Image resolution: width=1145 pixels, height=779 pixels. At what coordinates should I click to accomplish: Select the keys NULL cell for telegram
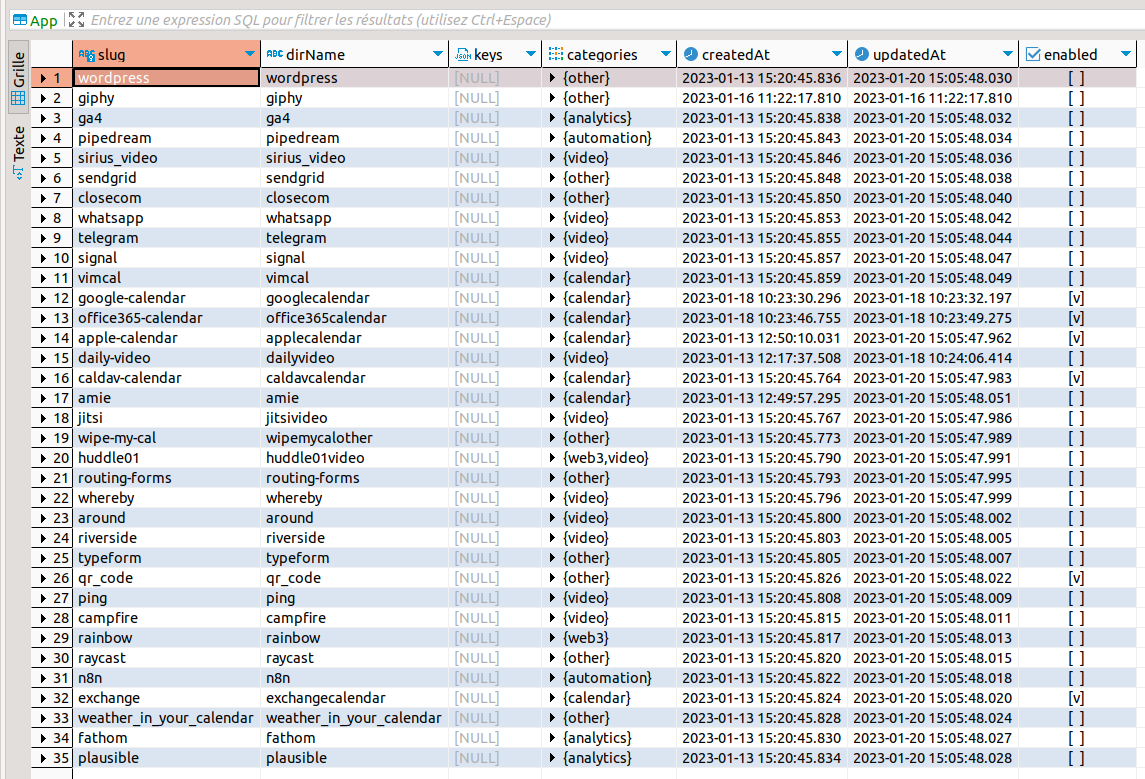495,238
